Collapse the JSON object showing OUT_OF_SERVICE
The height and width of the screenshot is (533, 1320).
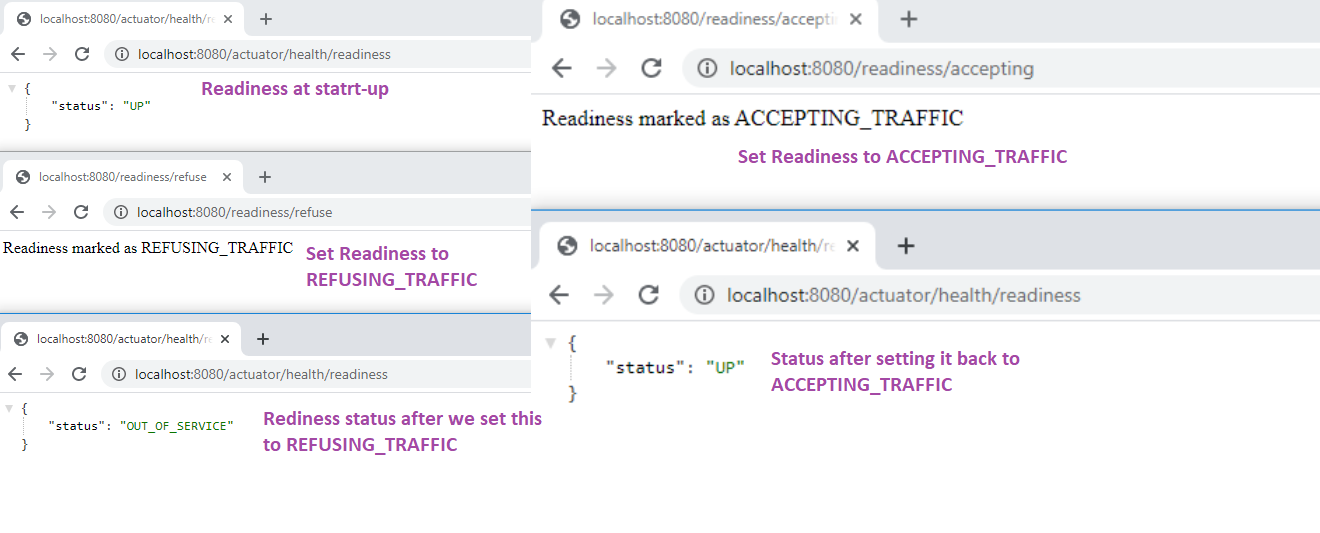[x=8, y=408]
